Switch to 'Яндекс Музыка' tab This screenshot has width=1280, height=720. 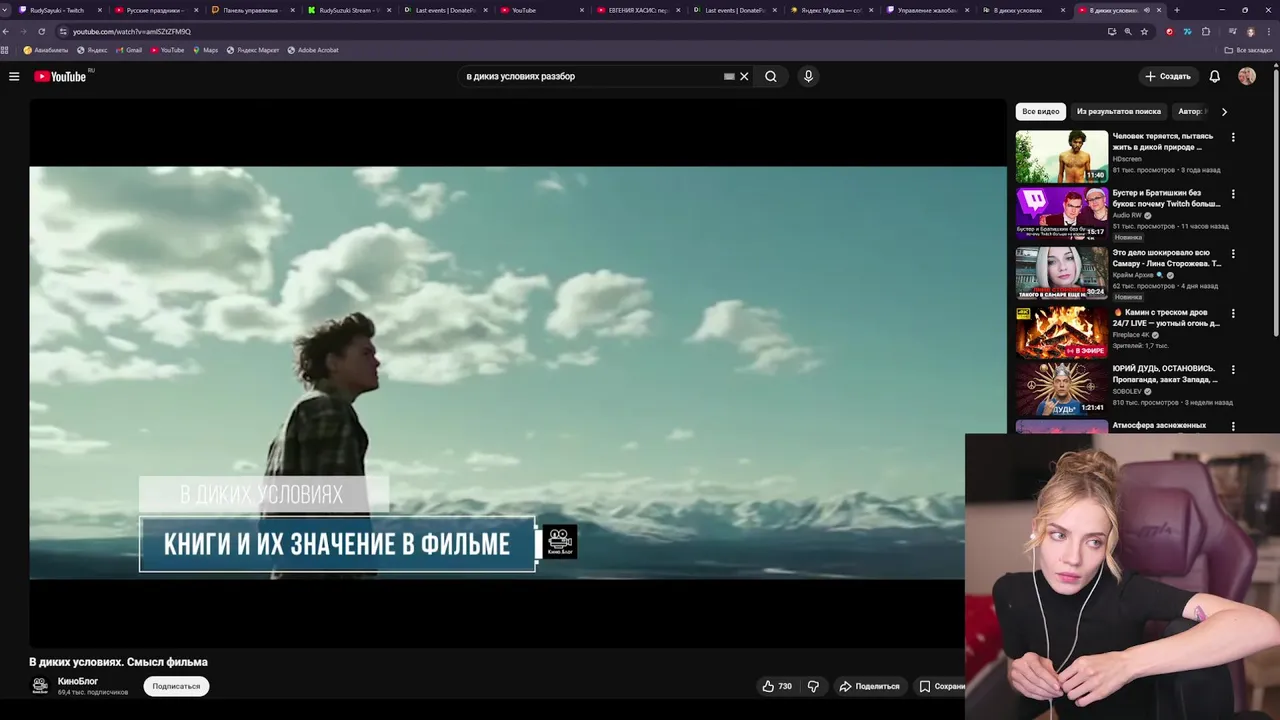(831, 10)
